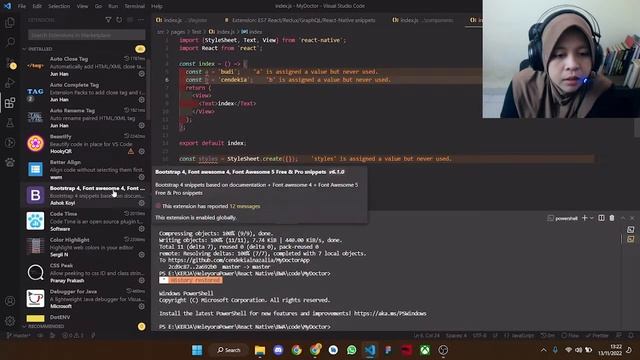The image size is (640, 360).
Task: Open the View menu
Action: pos(82,6)
